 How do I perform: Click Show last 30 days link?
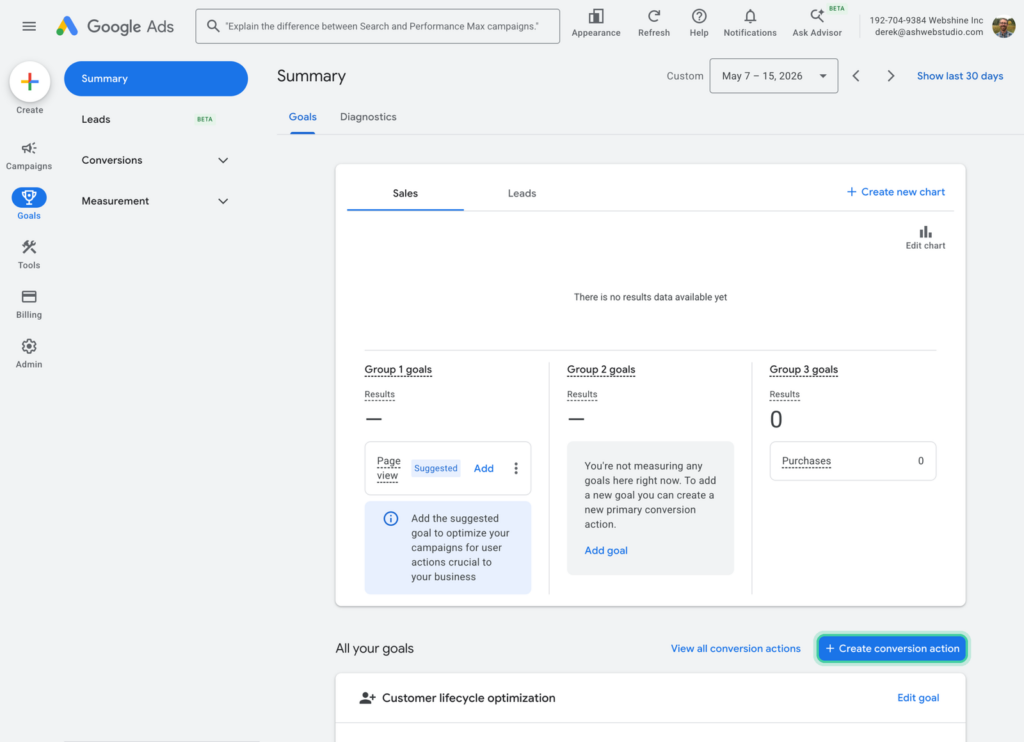point(960,76)
